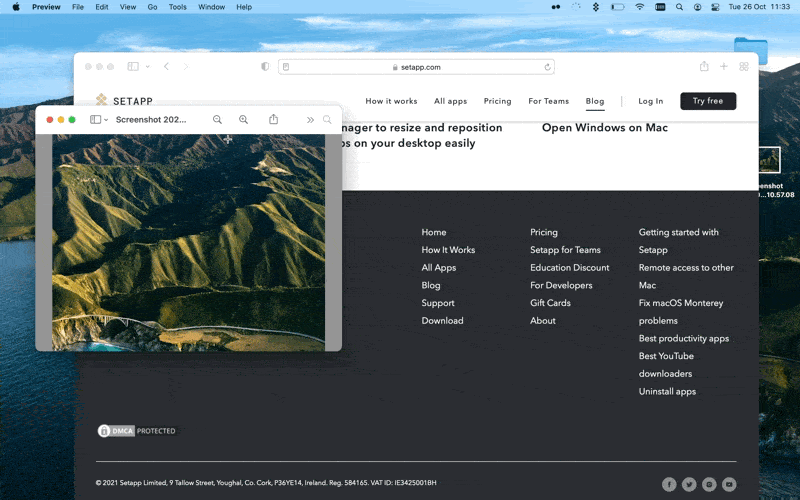Open the View menu
Image resolution: width=800 pixels, height=500 pixels.
coord(128,7)
